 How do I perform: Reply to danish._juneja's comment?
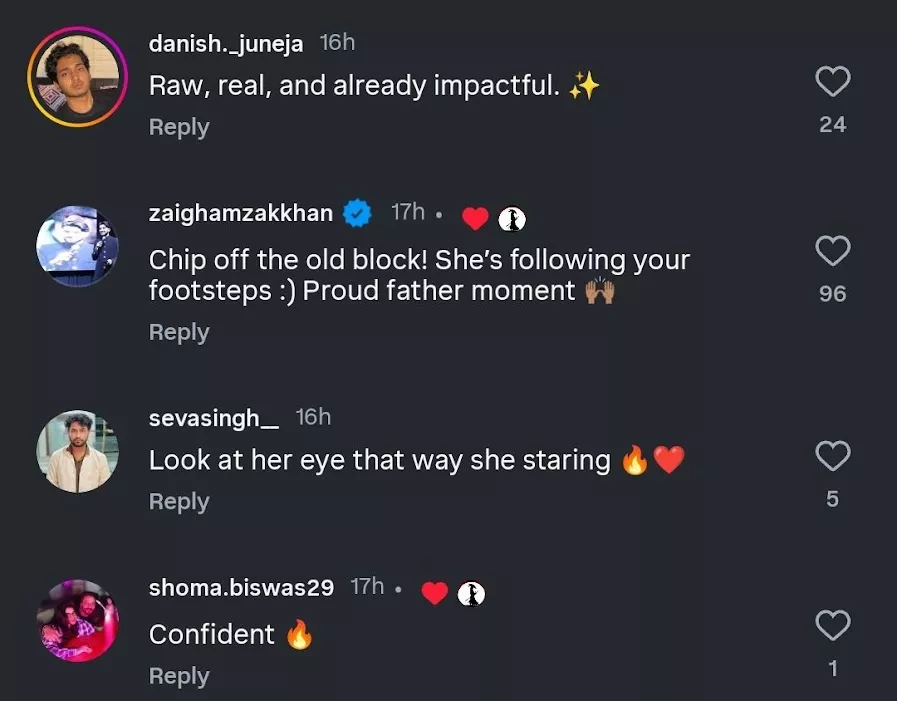(x=179, y=127)
